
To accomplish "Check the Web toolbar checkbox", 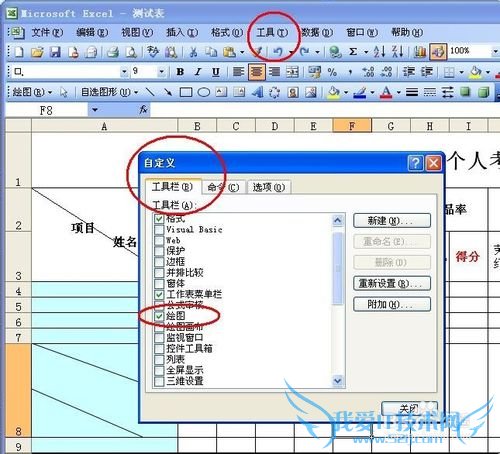I will click(x=159, y=240).
